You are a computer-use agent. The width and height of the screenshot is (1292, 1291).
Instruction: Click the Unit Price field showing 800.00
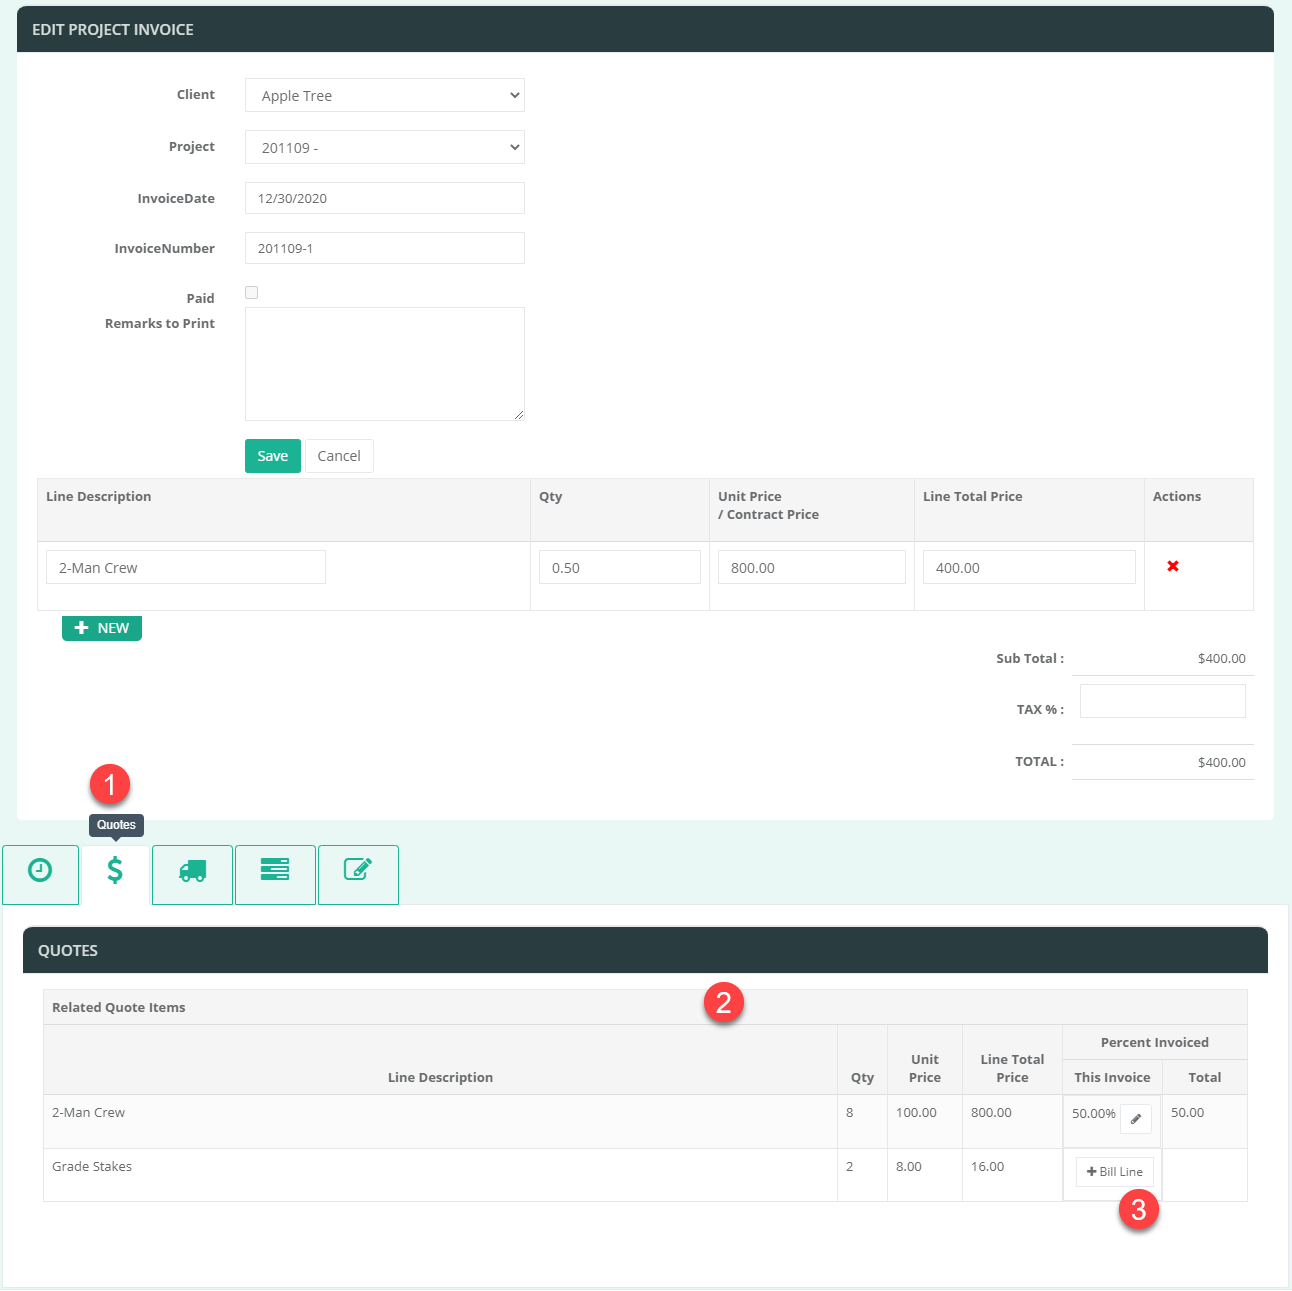811,568
